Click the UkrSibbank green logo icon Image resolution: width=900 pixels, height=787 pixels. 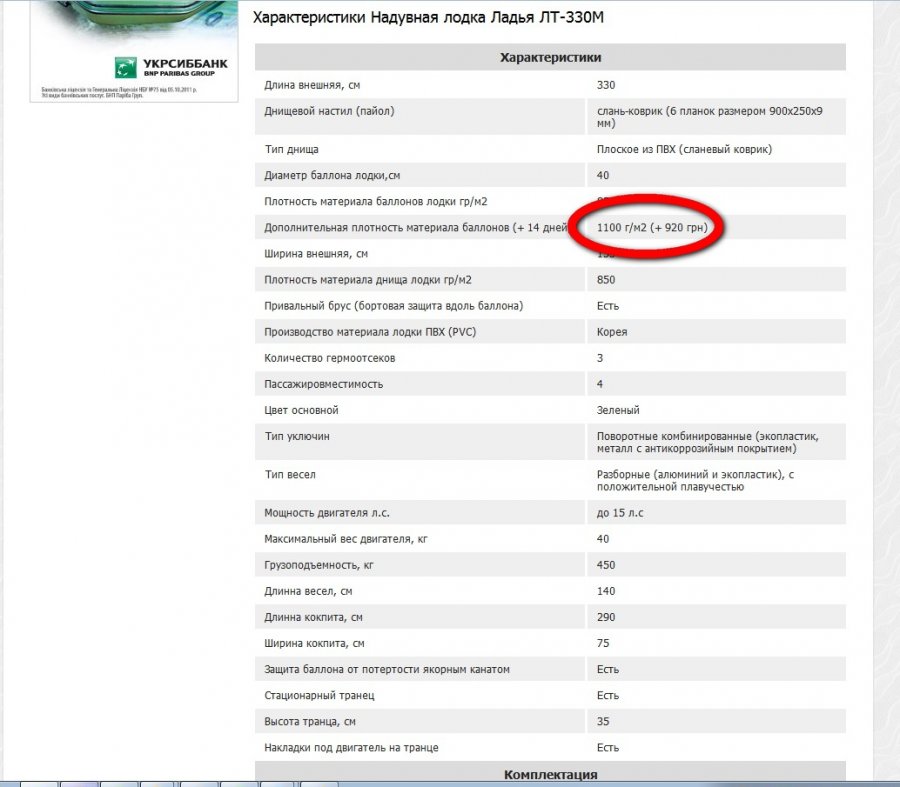tap(125, 68)
